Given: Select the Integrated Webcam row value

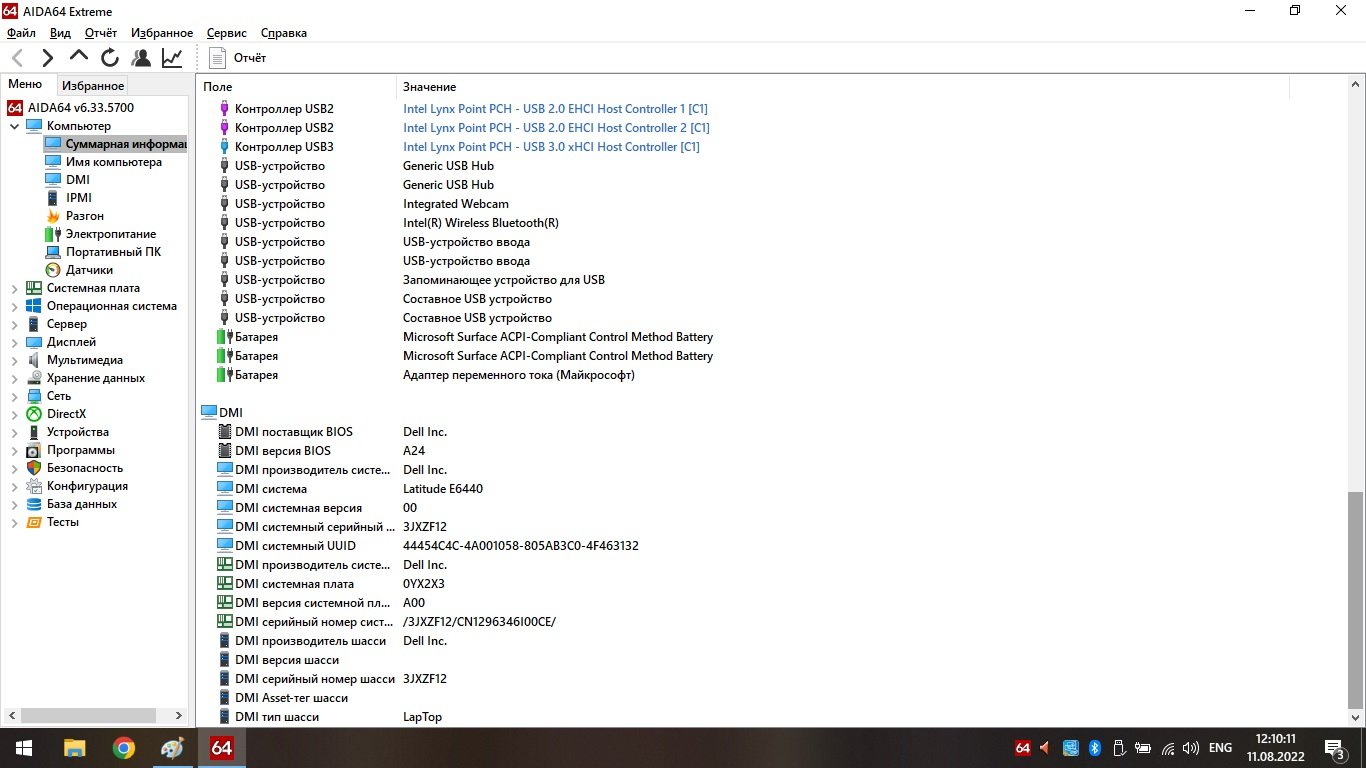Looking at the screenshot, I should pos(456,204).
